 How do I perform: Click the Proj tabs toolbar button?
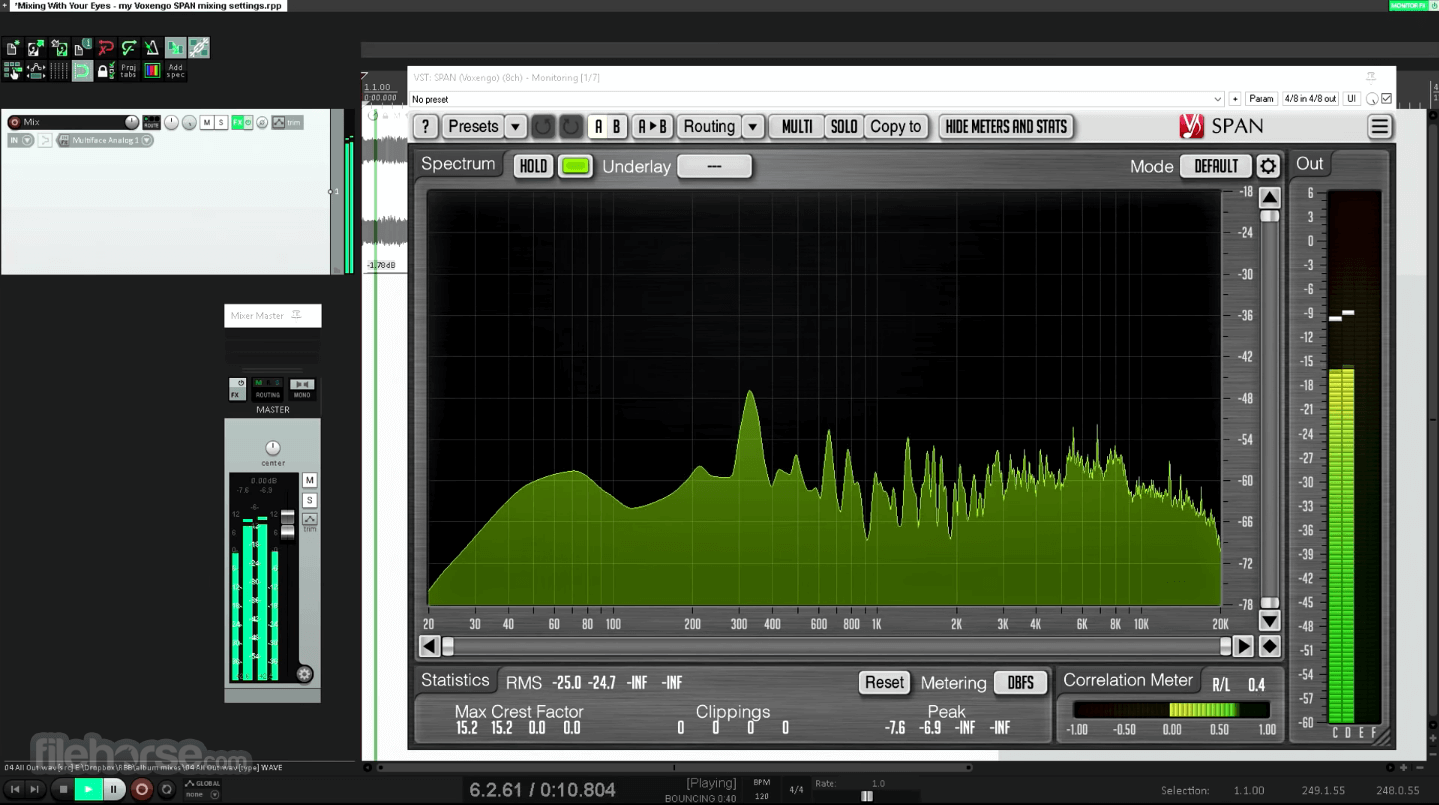(x=128, y=70)
